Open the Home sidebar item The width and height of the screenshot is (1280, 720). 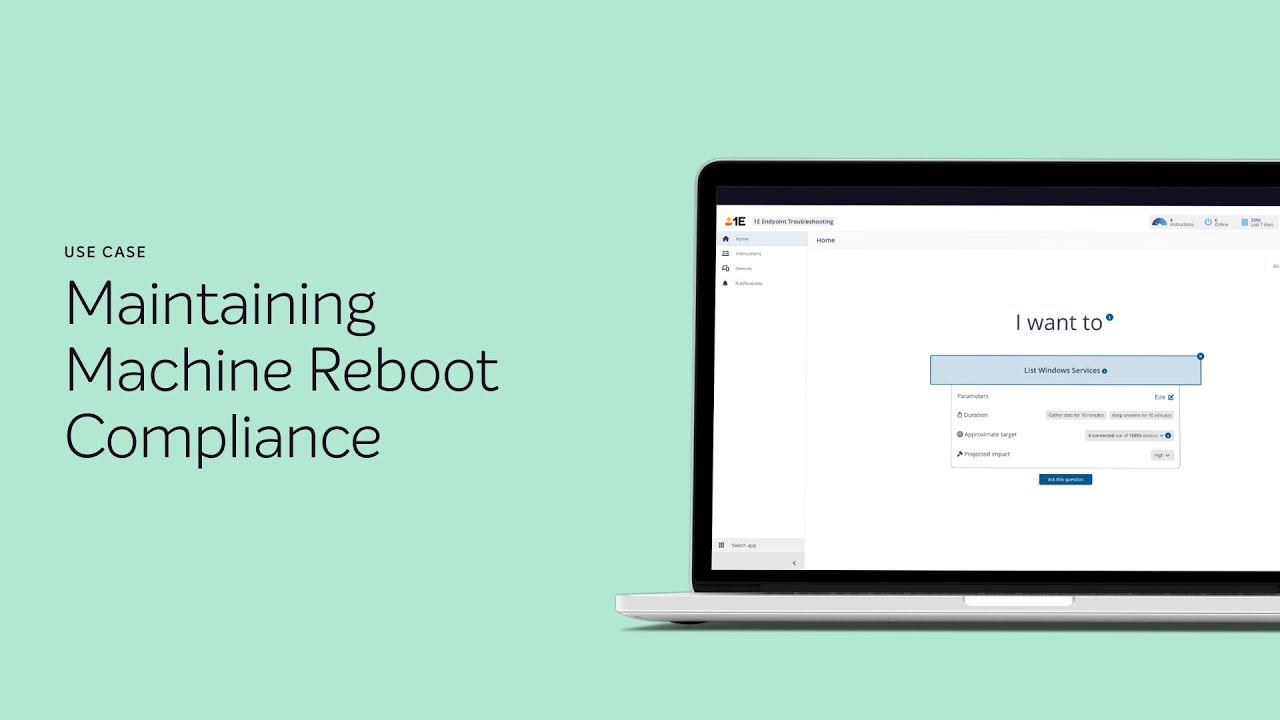[x=762, y=239]
